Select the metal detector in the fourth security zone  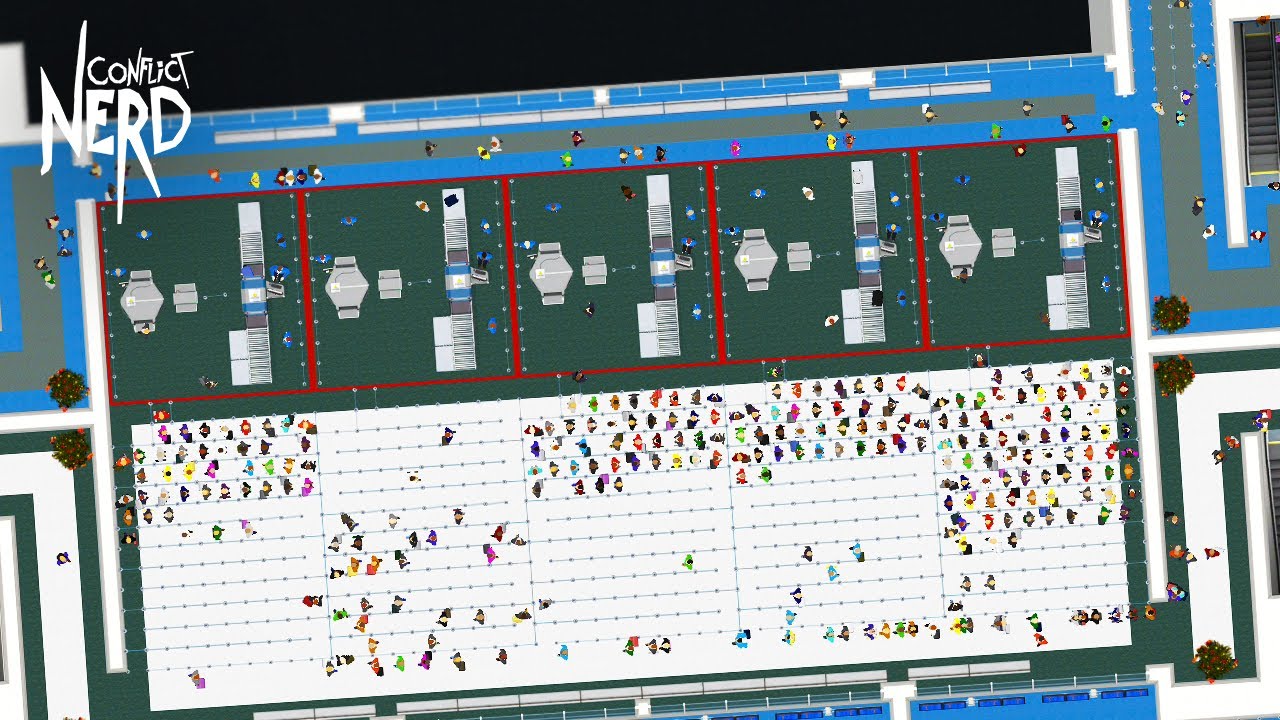tap(756, 260)
